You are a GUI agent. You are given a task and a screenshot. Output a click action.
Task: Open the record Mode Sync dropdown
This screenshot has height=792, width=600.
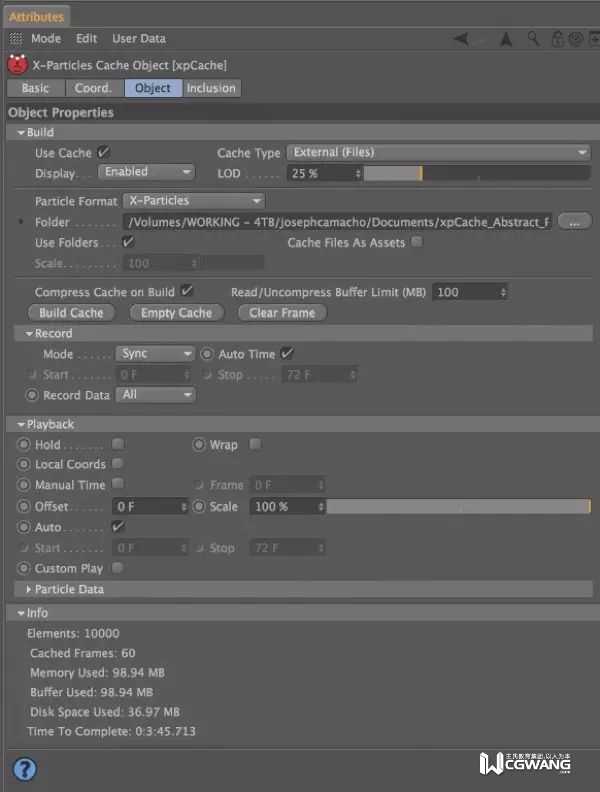tap(155, 354)
